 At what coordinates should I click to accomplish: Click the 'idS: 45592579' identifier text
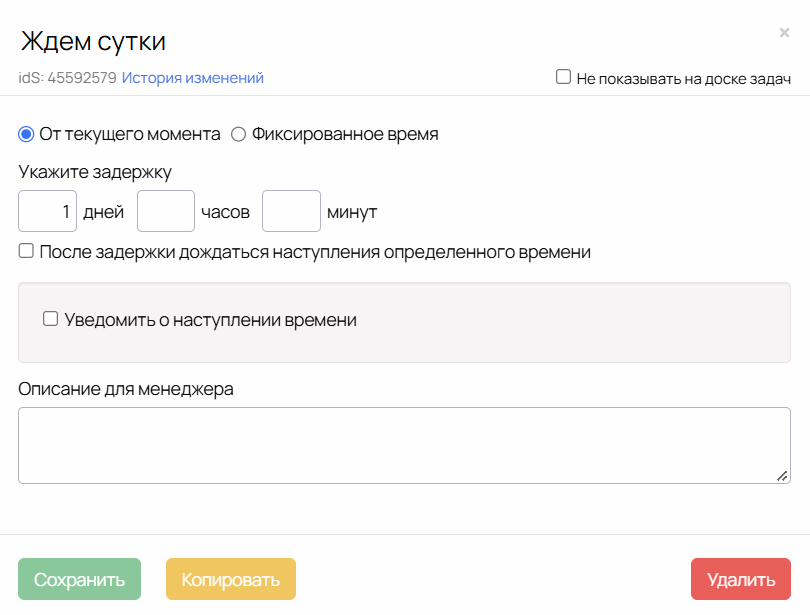pos(68,78)
